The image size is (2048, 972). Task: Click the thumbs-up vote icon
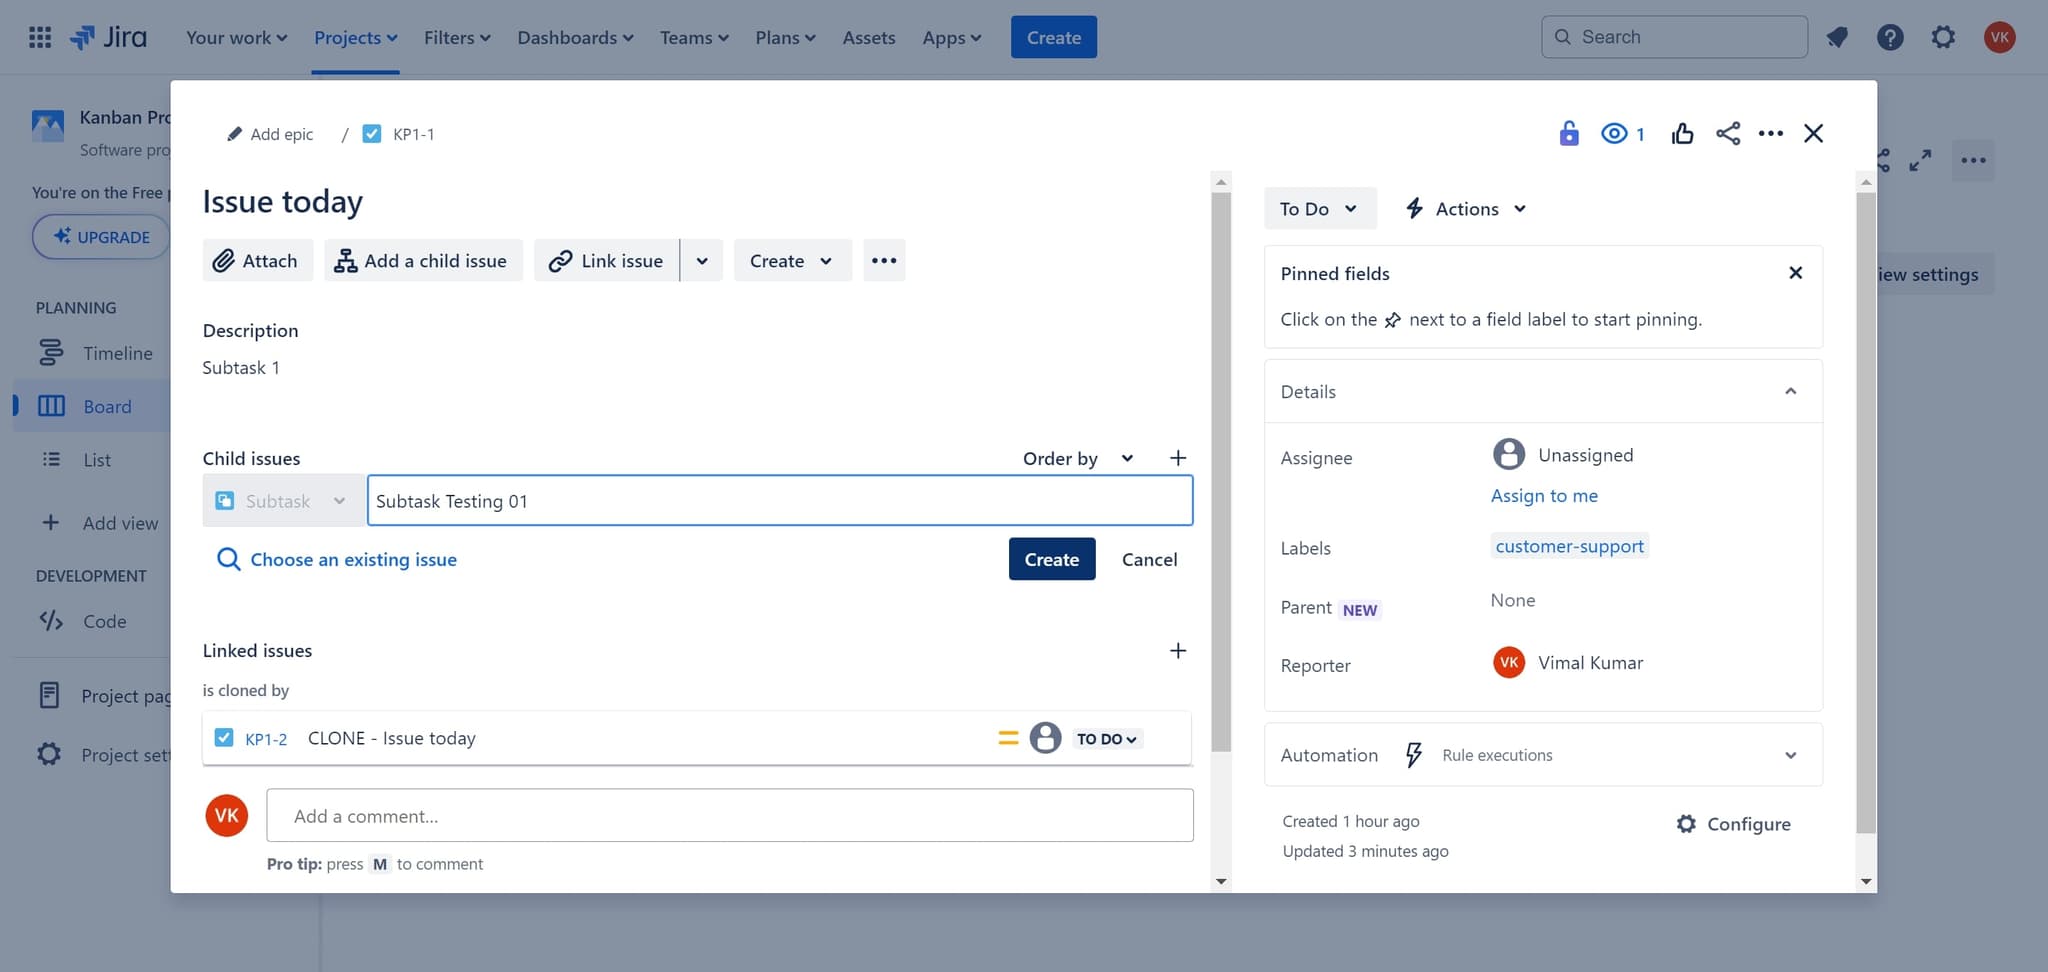click(1682, 134)
